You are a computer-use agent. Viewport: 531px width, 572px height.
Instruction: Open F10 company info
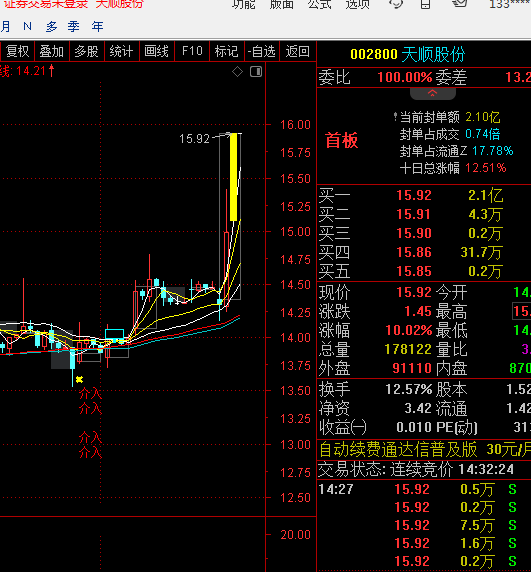pyautogui.click(x=192, y=51)
